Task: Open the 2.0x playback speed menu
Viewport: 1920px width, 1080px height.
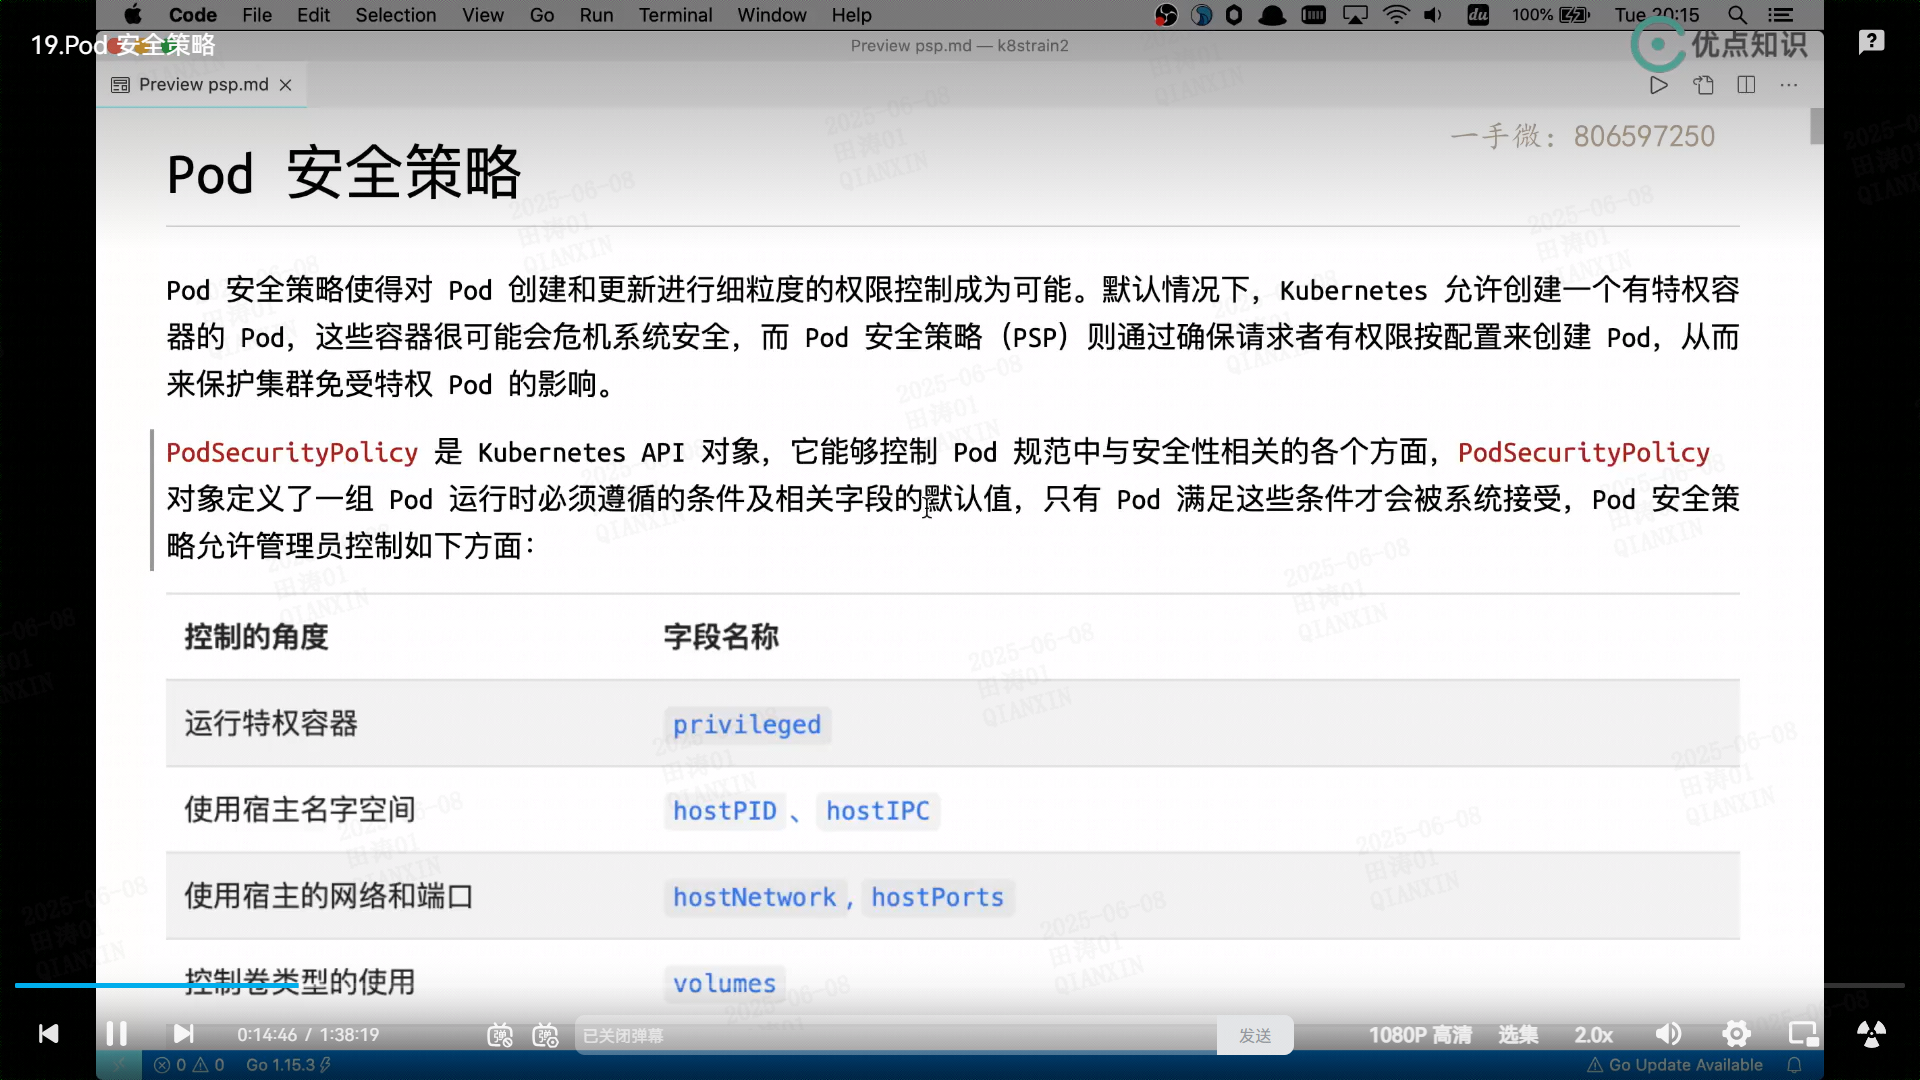Action: pos(1594,1035)
